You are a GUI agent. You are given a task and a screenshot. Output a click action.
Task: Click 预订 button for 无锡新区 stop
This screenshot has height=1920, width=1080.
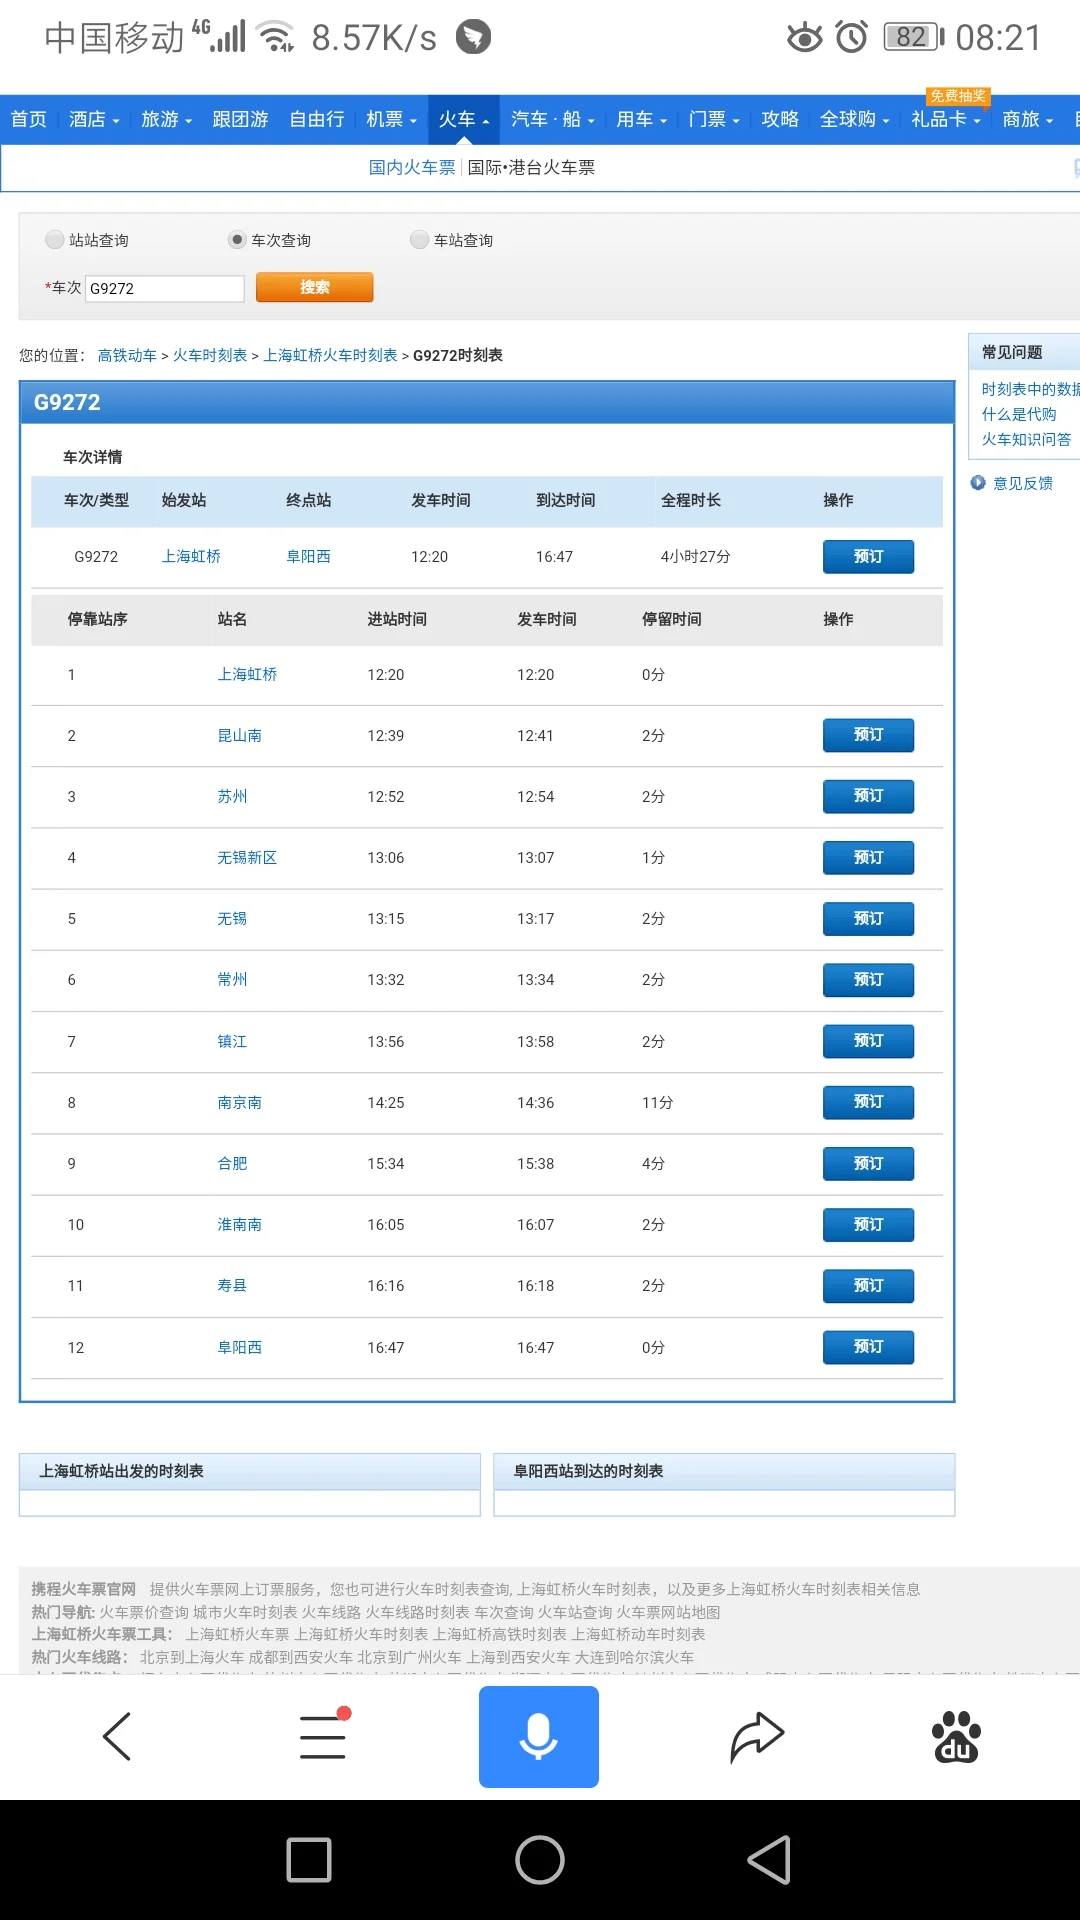pos(868,858)
